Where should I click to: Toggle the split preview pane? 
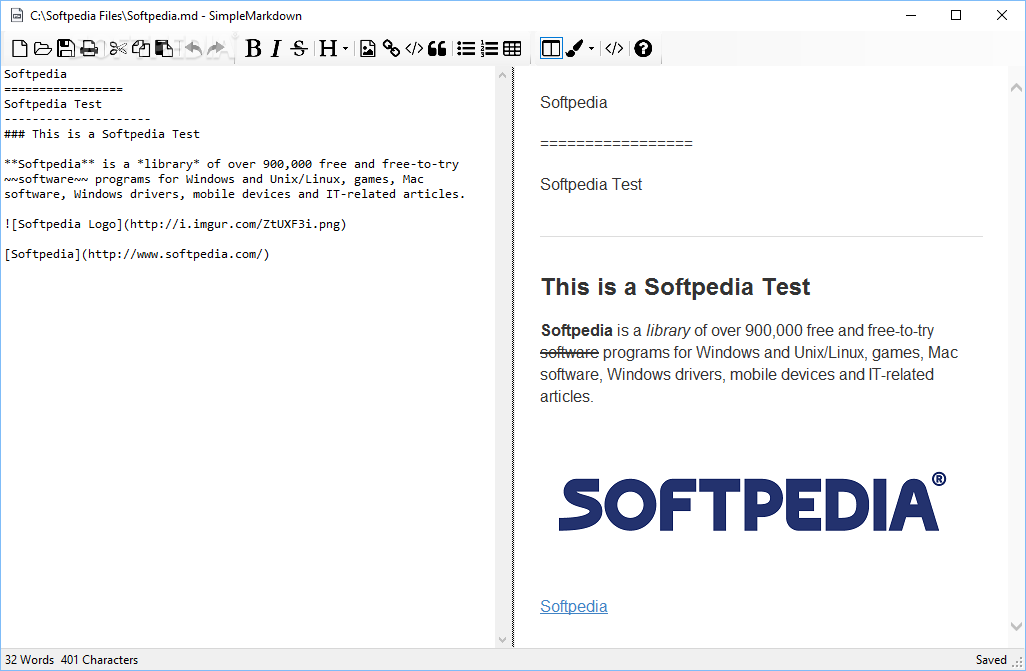pos(551,48)
